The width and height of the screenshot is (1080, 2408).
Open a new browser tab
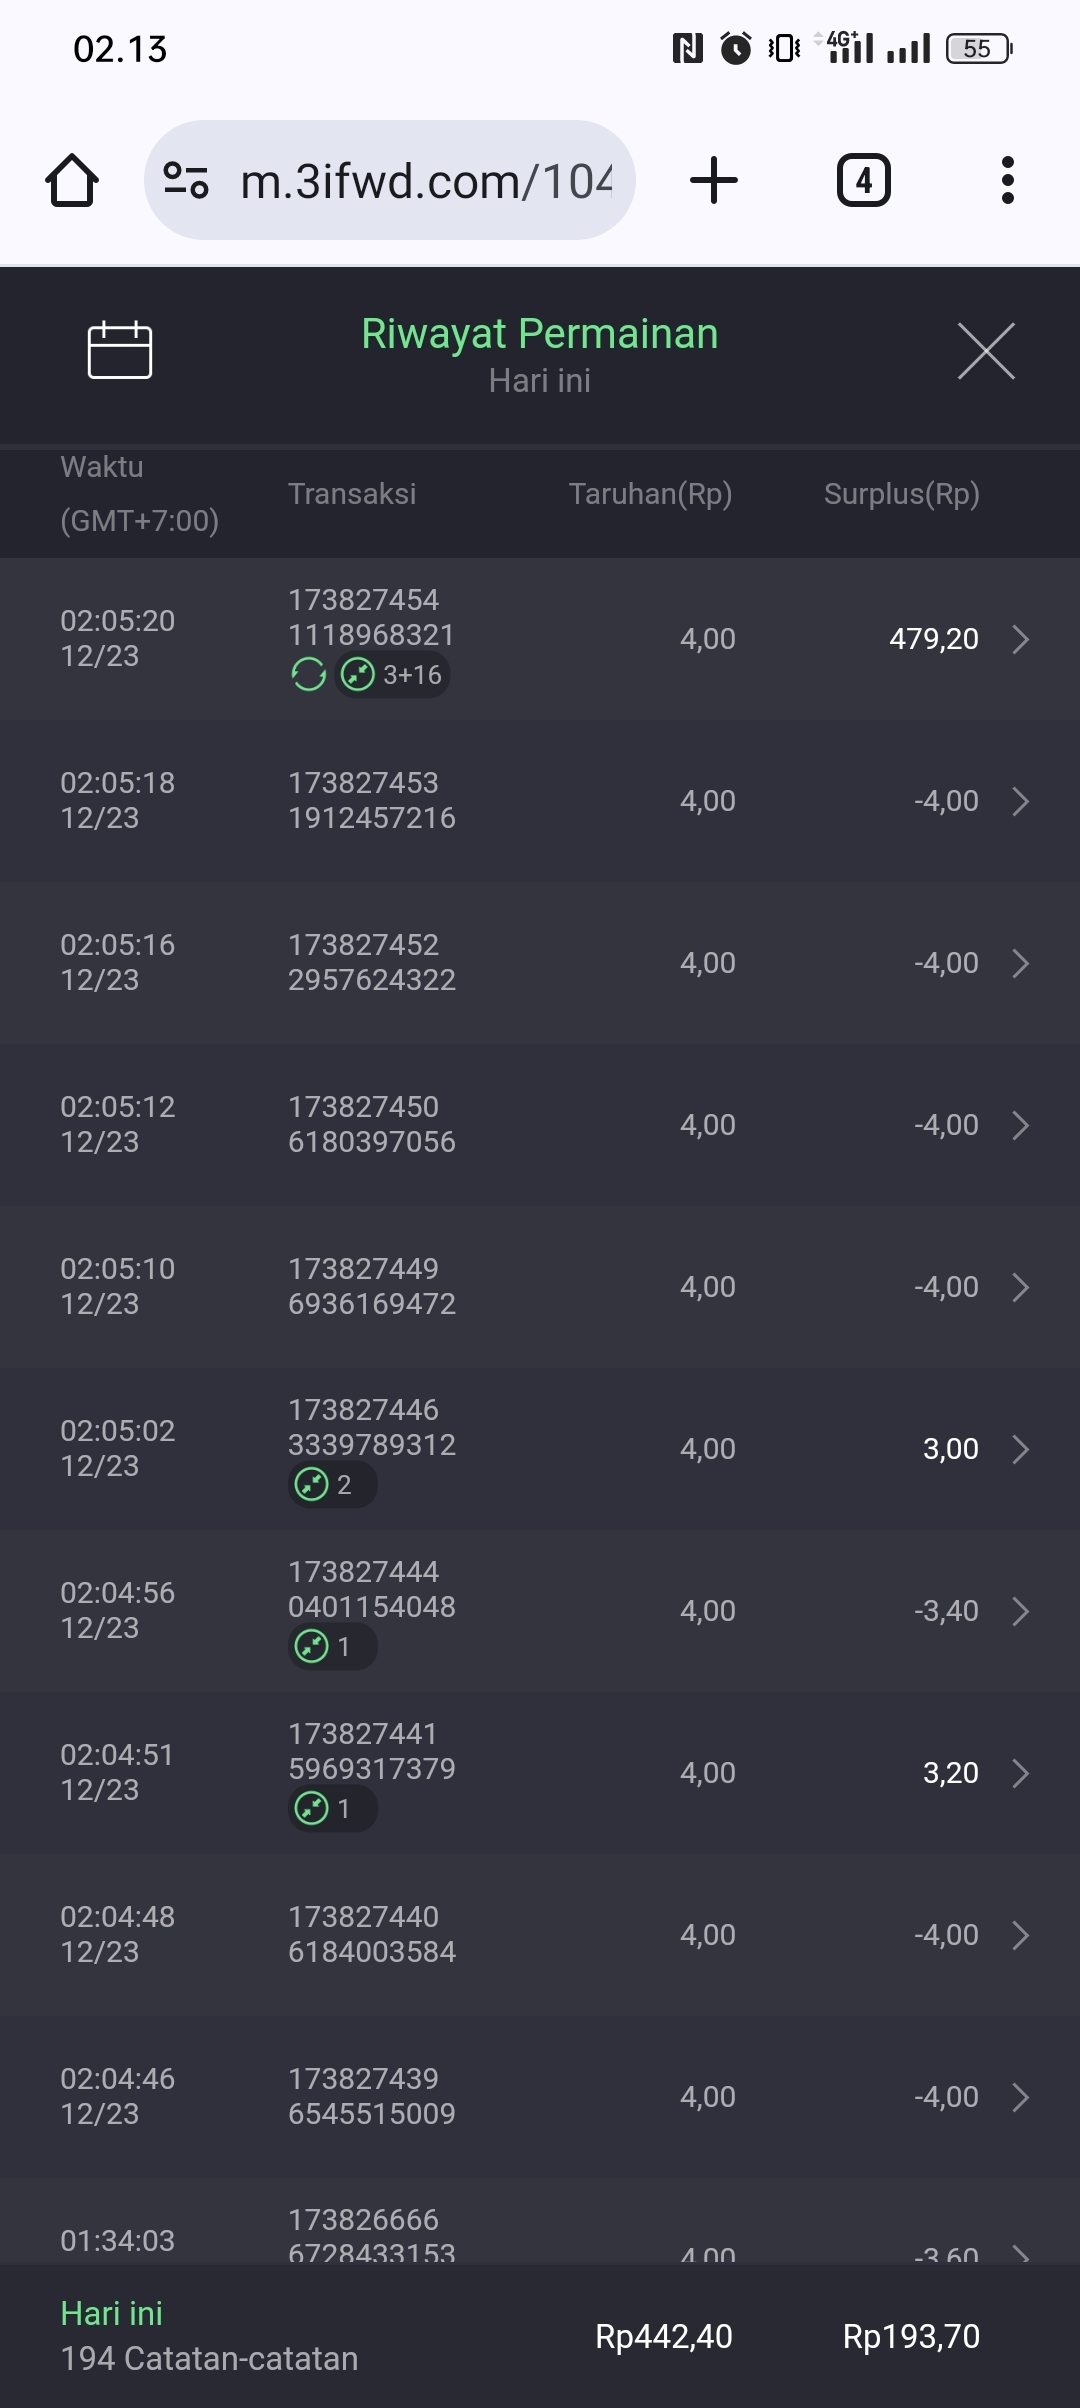714,181
